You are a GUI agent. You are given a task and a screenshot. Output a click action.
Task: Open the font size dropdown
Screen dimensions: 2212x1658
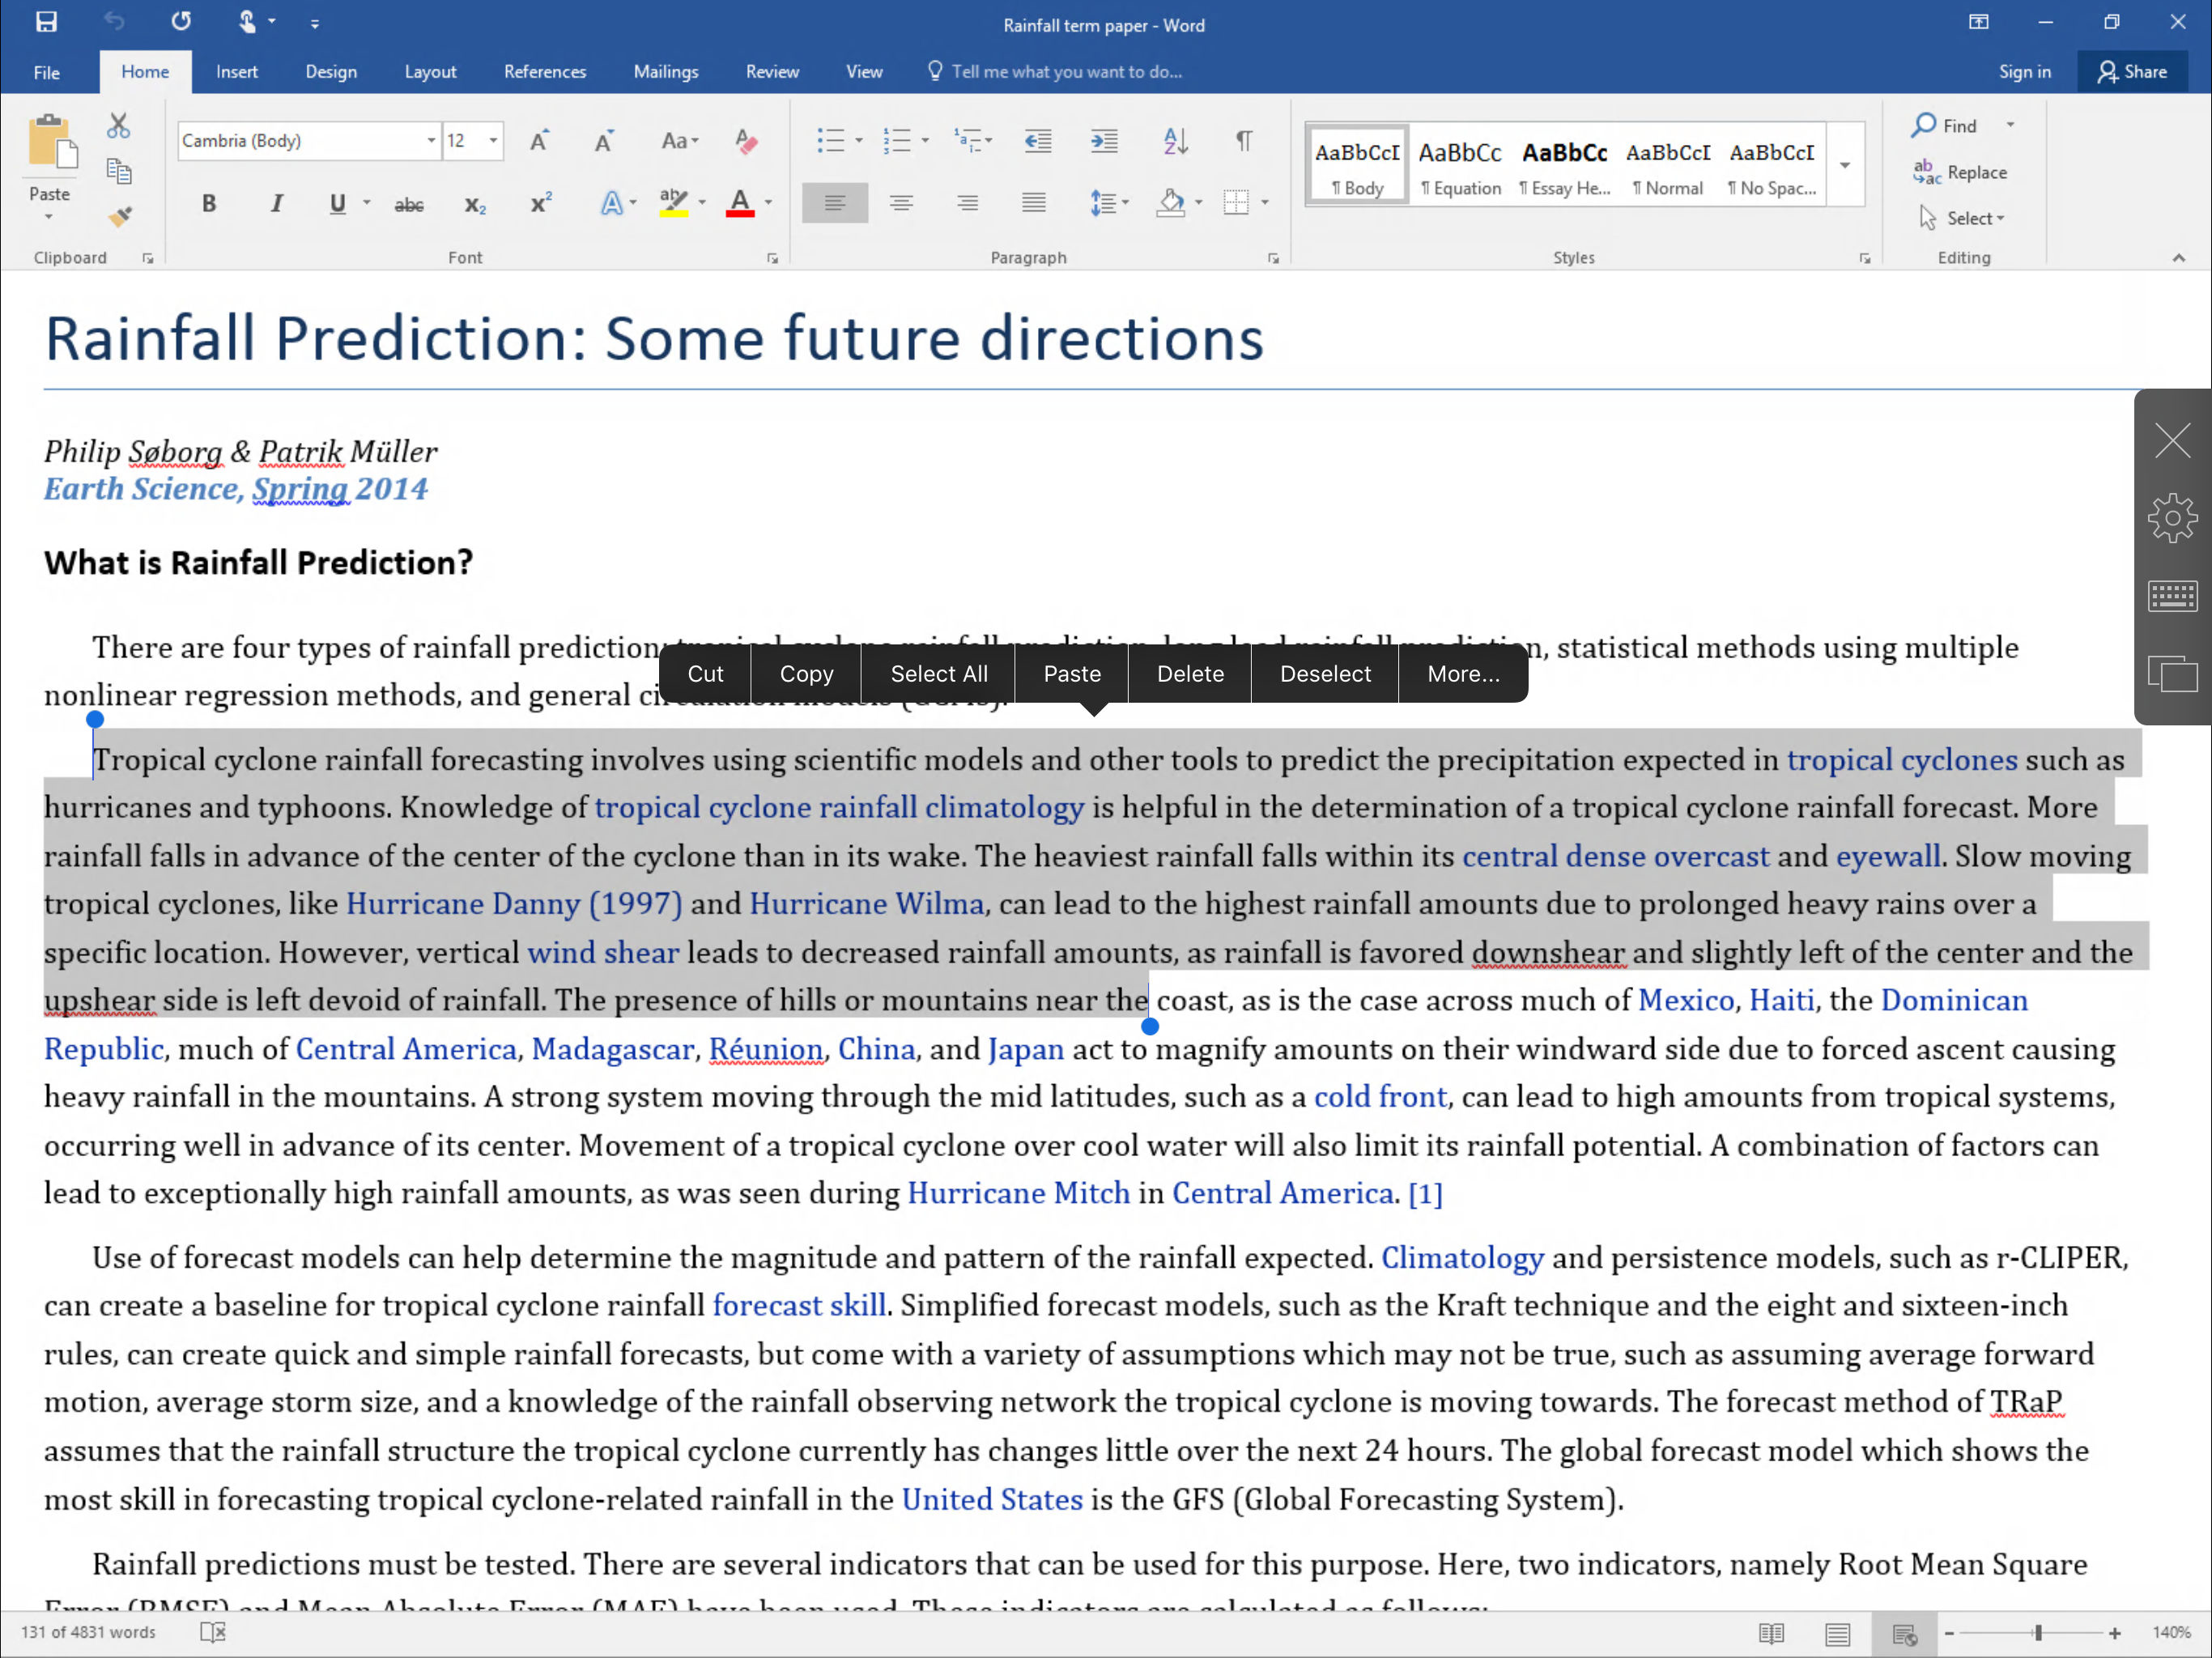click(x=493, y=141)
